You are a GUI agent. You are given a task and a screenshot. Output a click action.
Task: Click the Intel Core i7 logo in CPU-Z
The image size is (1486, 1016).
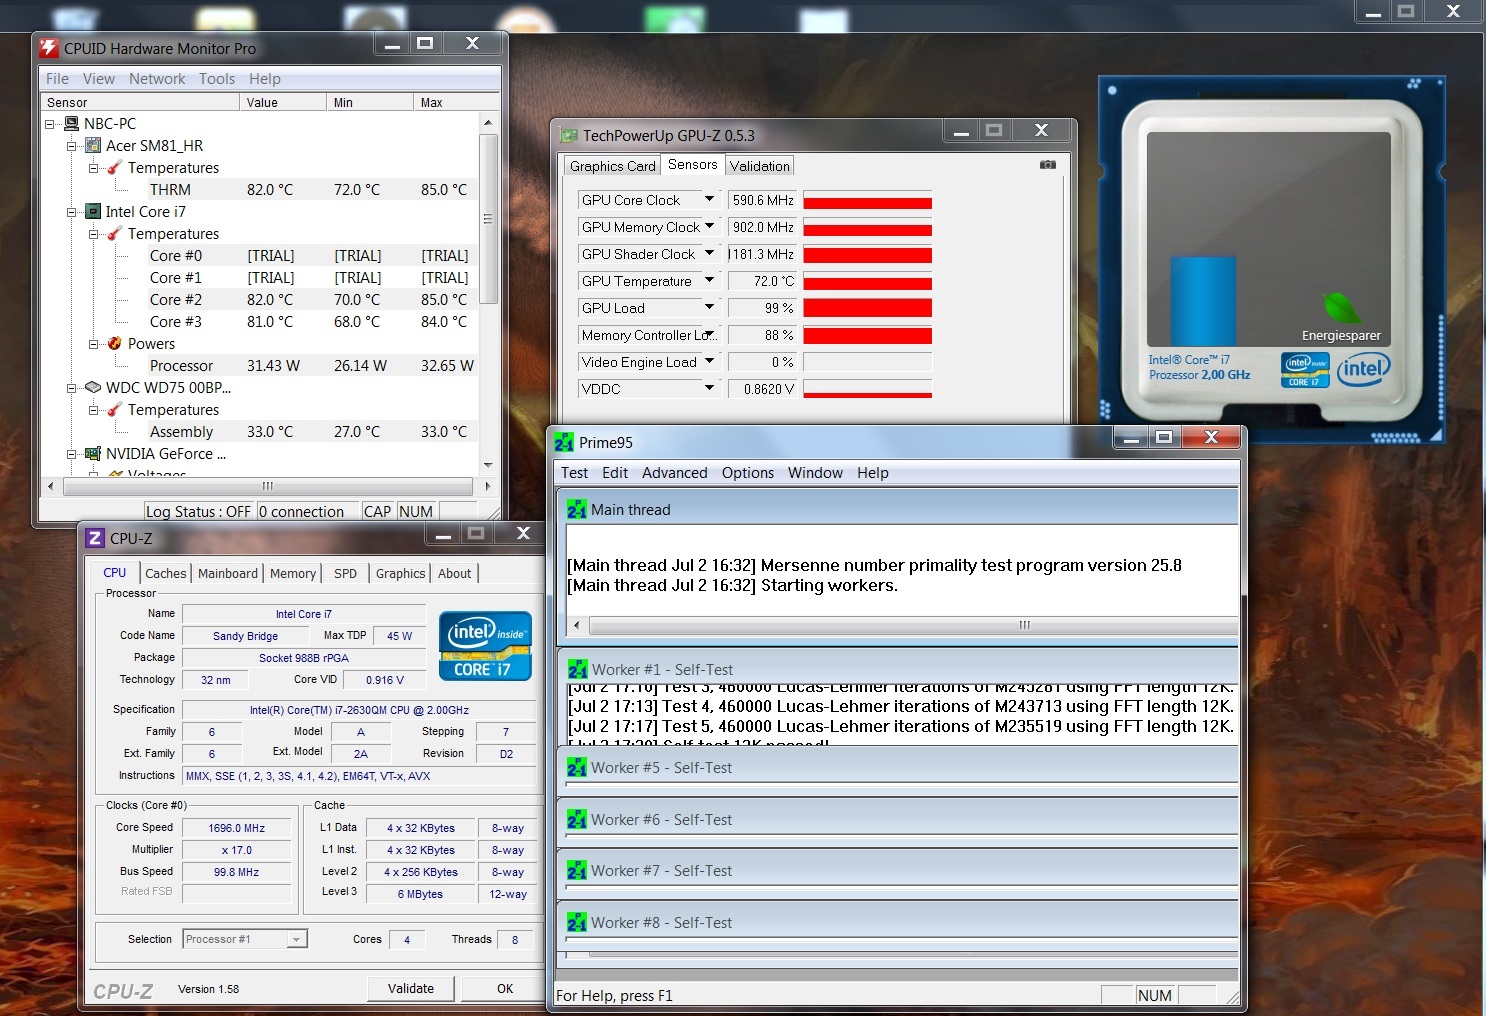(x=485, y=646)
